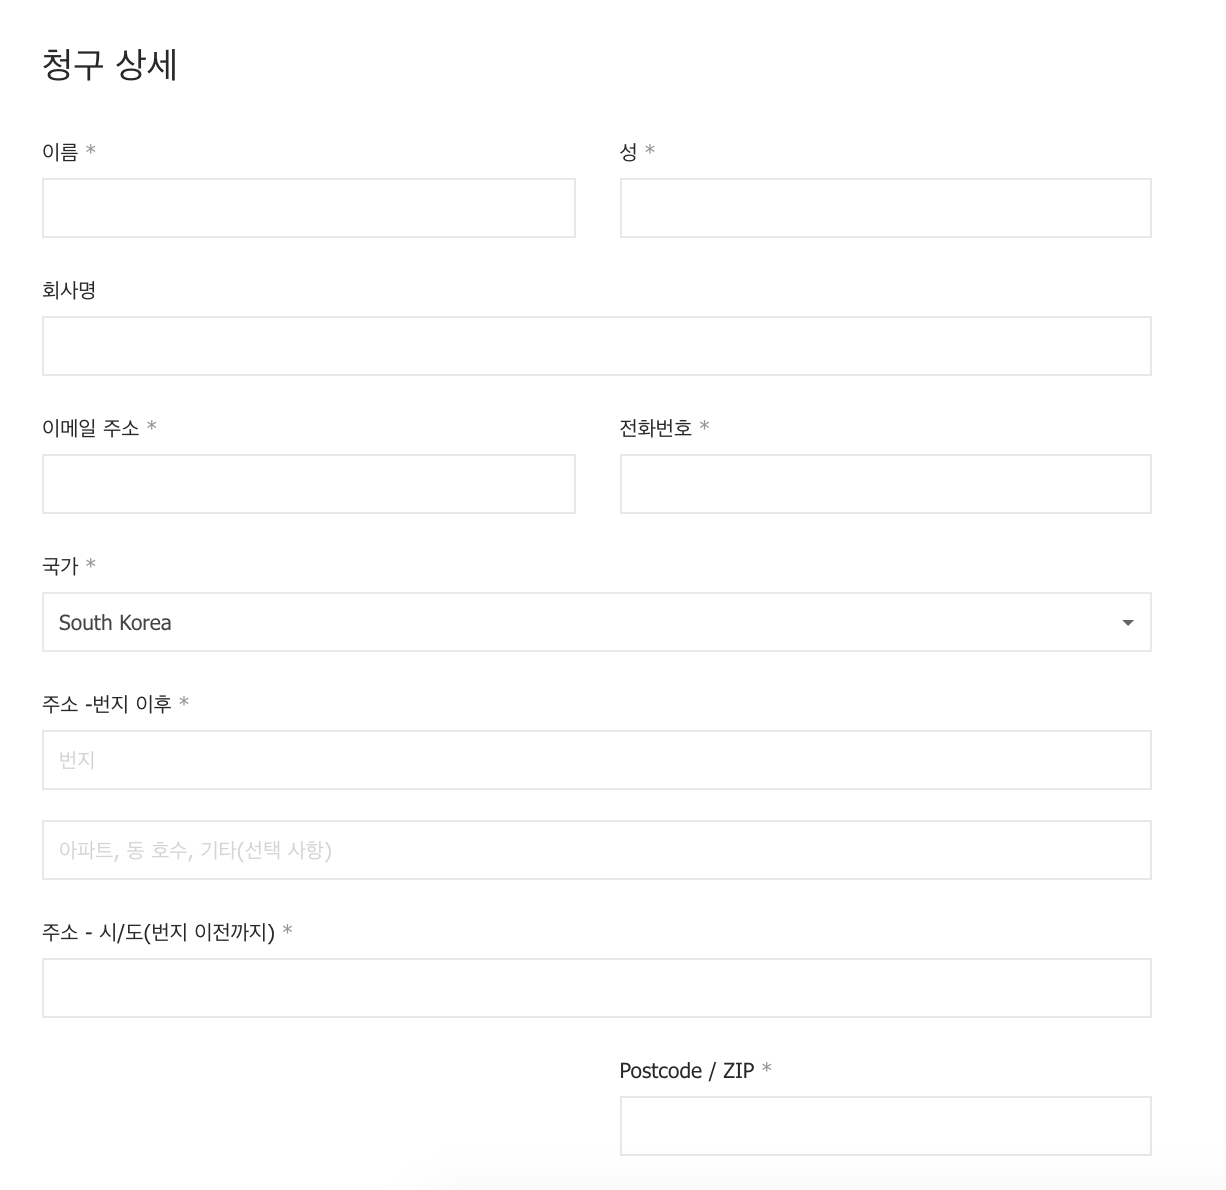Image resolution: width=1226 pixels, height=1190 pixels.
Task: Select the 이메일 주소 email input box
Action: (x=308, y=484)
